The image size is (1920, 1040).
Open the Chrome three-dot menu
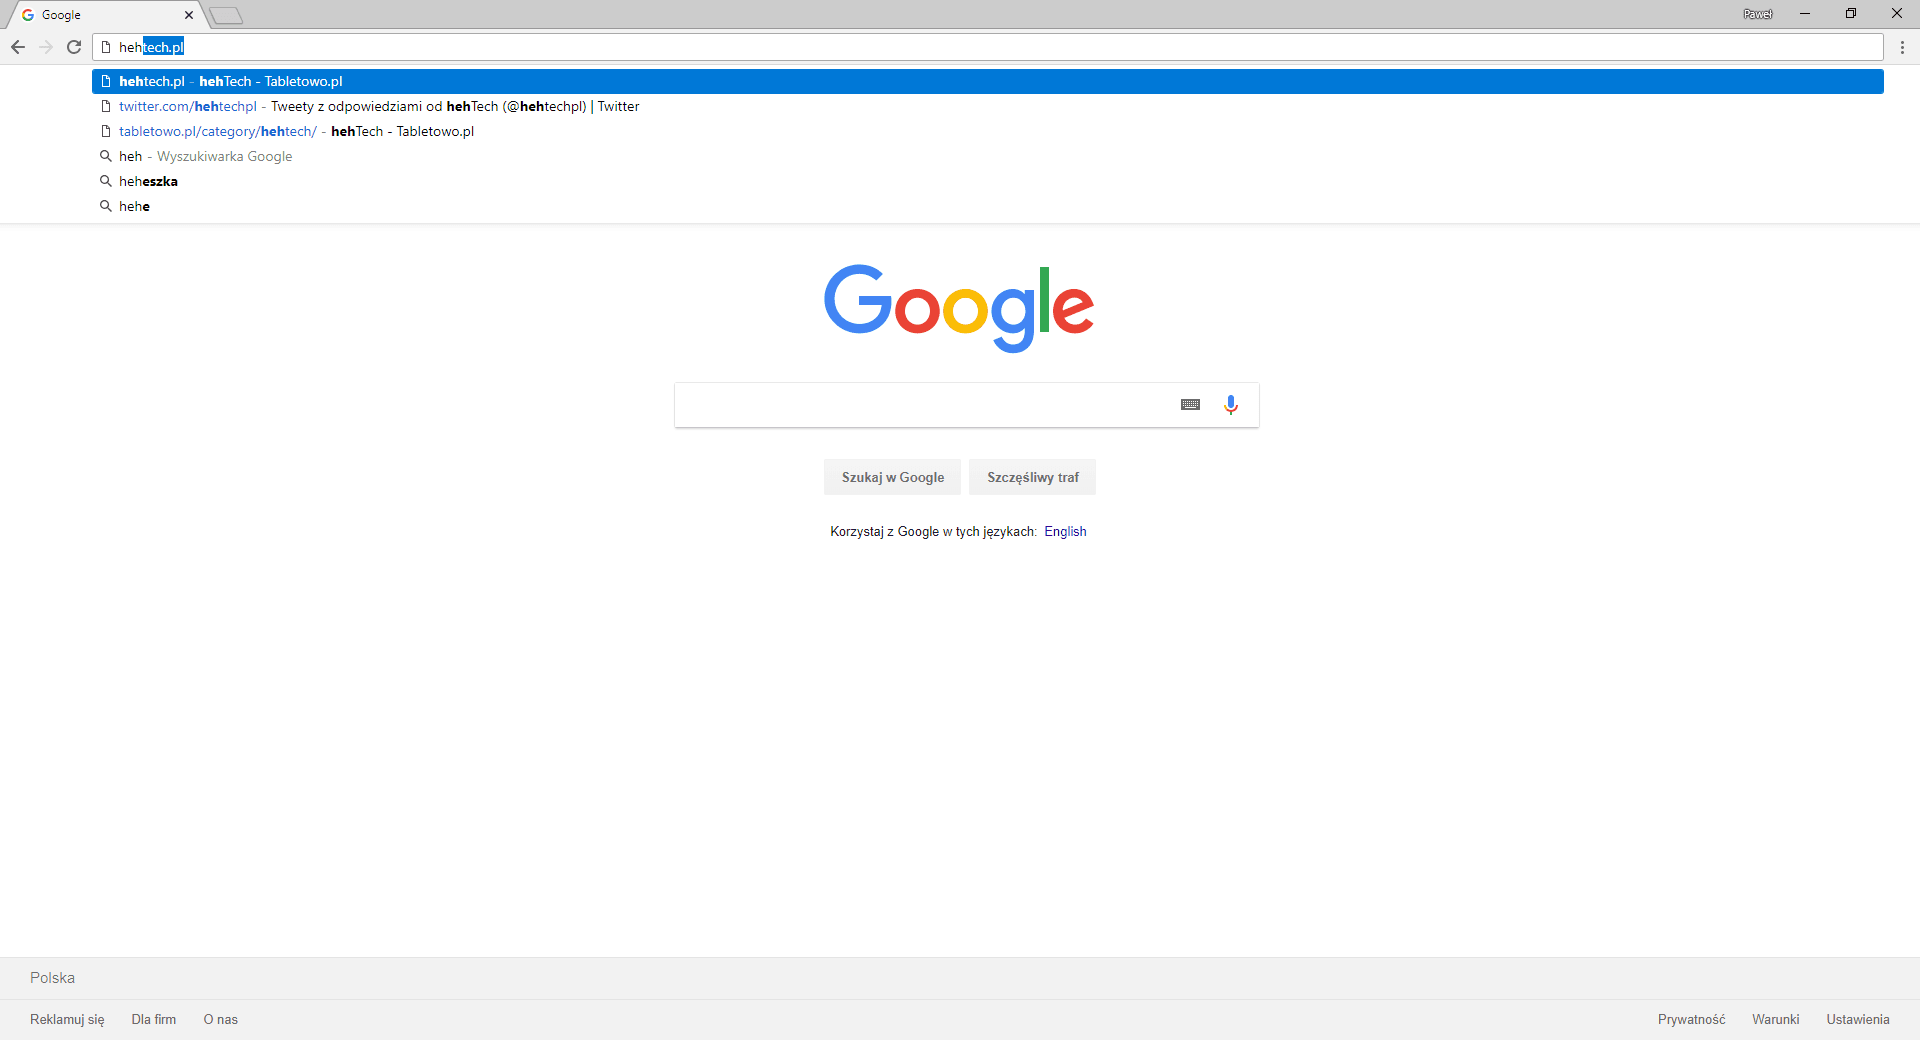point(1902,47)
